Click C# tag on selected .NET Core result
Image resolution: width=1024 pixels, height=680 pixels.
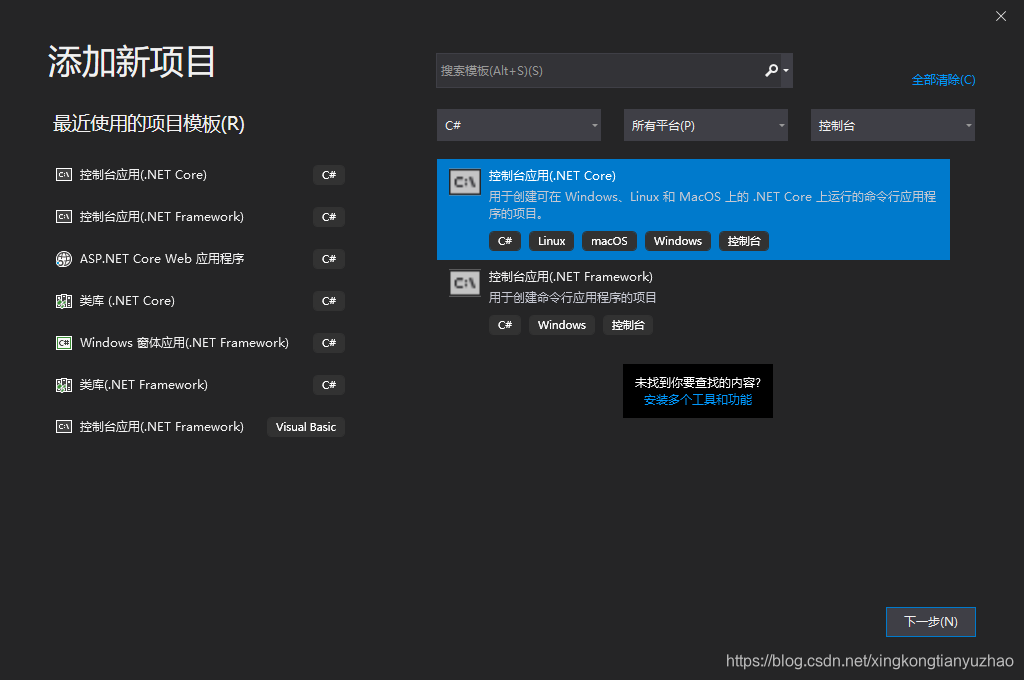coord(505,241)
